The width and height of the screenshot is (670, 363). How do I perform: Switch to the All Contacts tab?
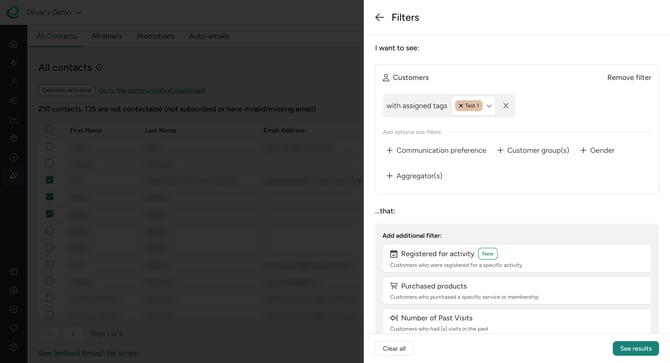point(56,36)
